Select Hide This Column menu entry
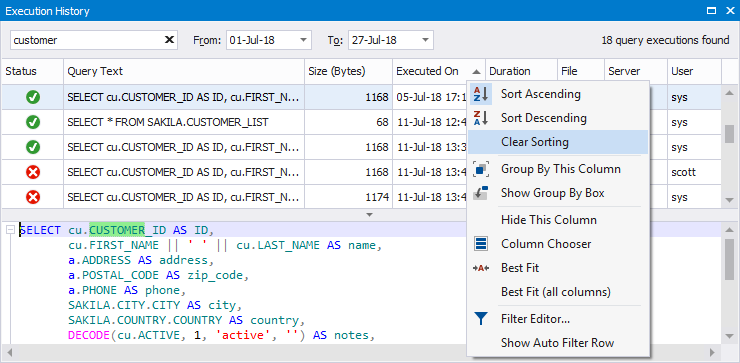This screenshot has height=363, width=740. pyautogui.click(x=558, y=220)
